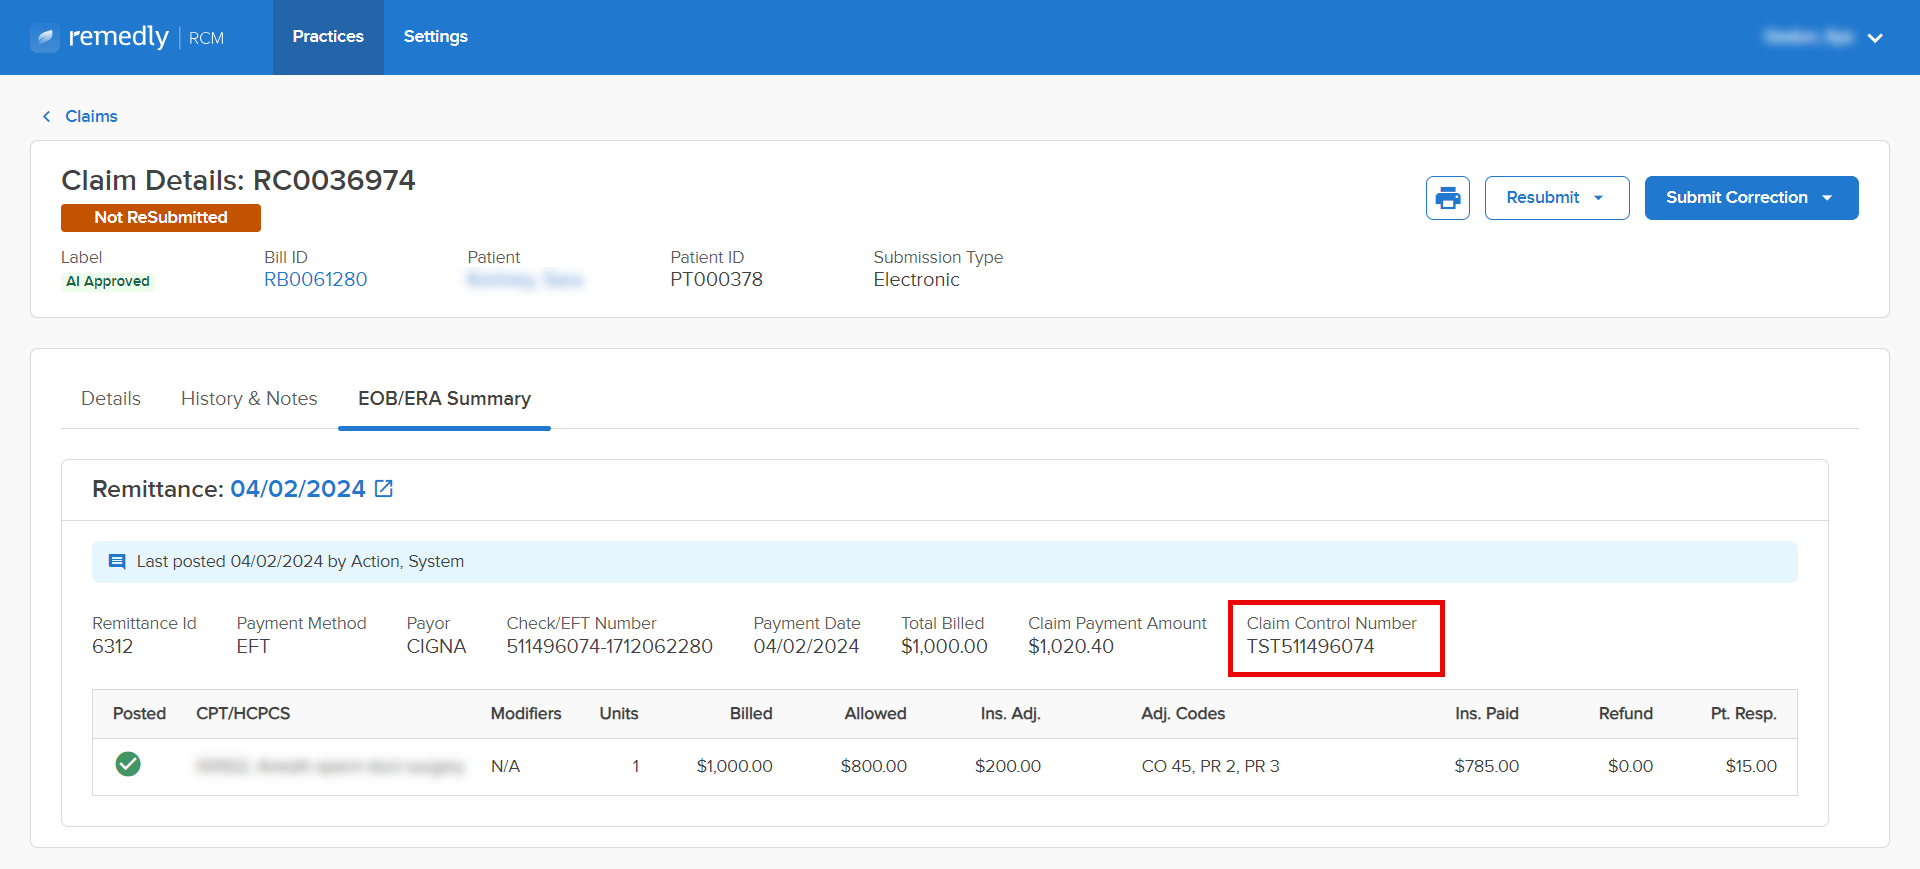Click the Not ReSubmitted status badge
Image resolution: width=1920 pixels, height=869 pixels.
(161, 218)
